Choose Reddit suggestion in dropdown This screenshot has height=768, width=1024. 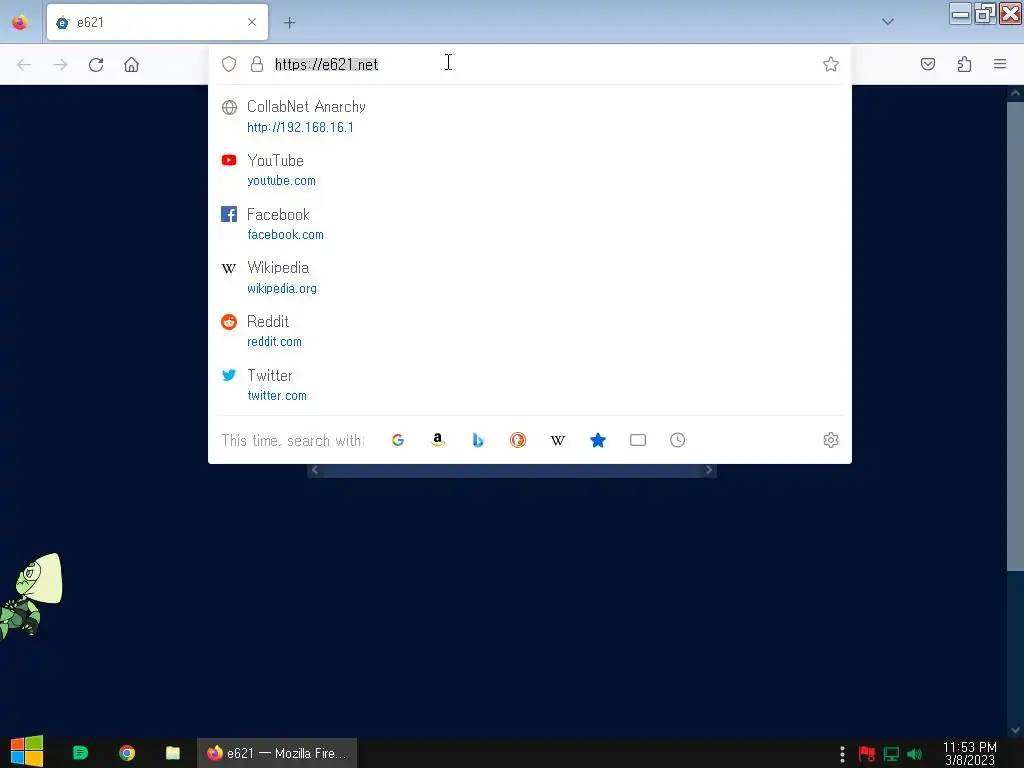pyautogui.click(x=530, y=331)
